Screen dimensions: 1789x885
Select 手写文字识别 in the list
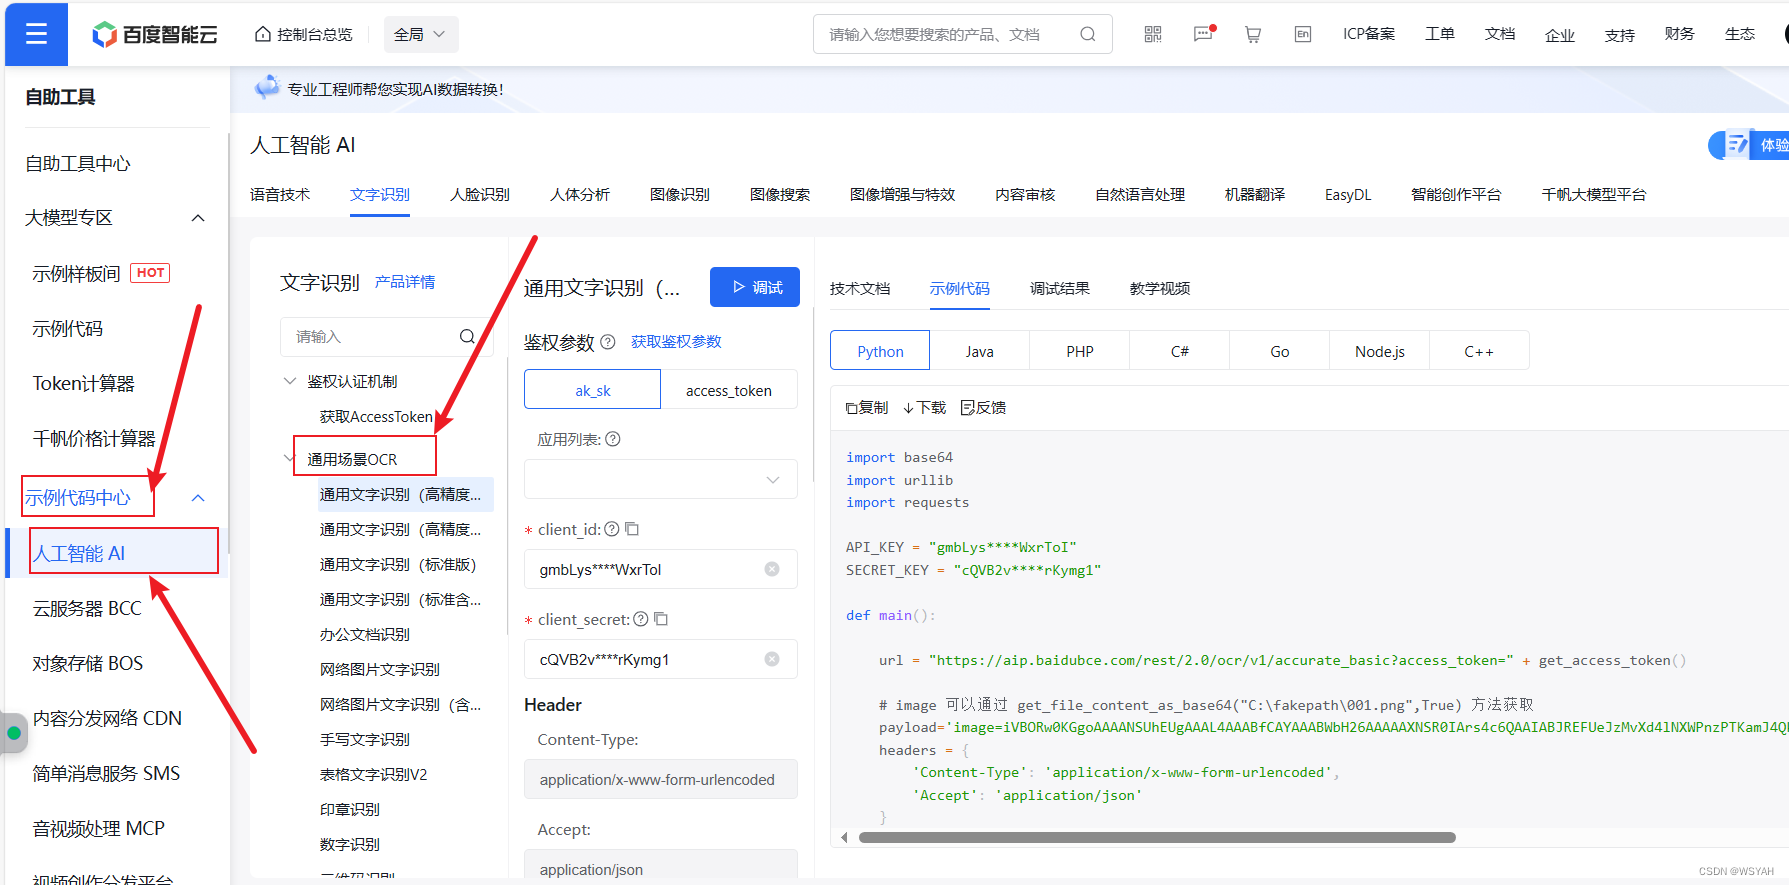pyautogui.click(x=365, y=739)
